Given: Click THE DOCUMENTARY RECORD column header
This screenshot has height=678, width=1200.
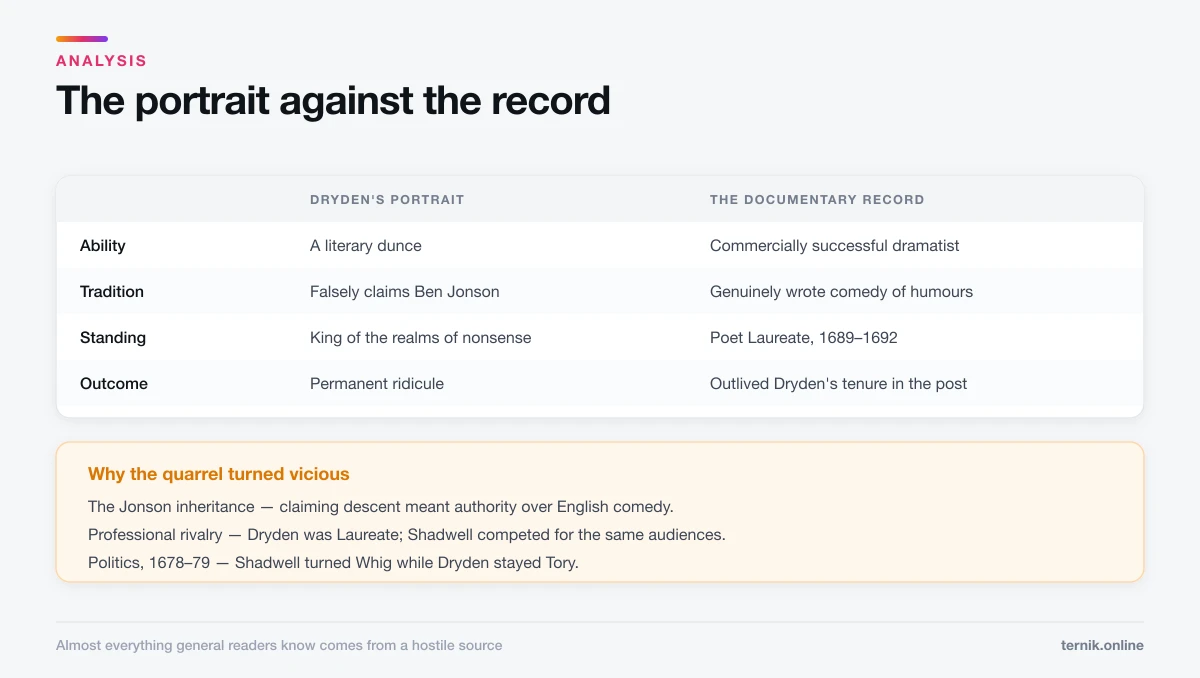Looking at the screenshot, I should [817, 200].
